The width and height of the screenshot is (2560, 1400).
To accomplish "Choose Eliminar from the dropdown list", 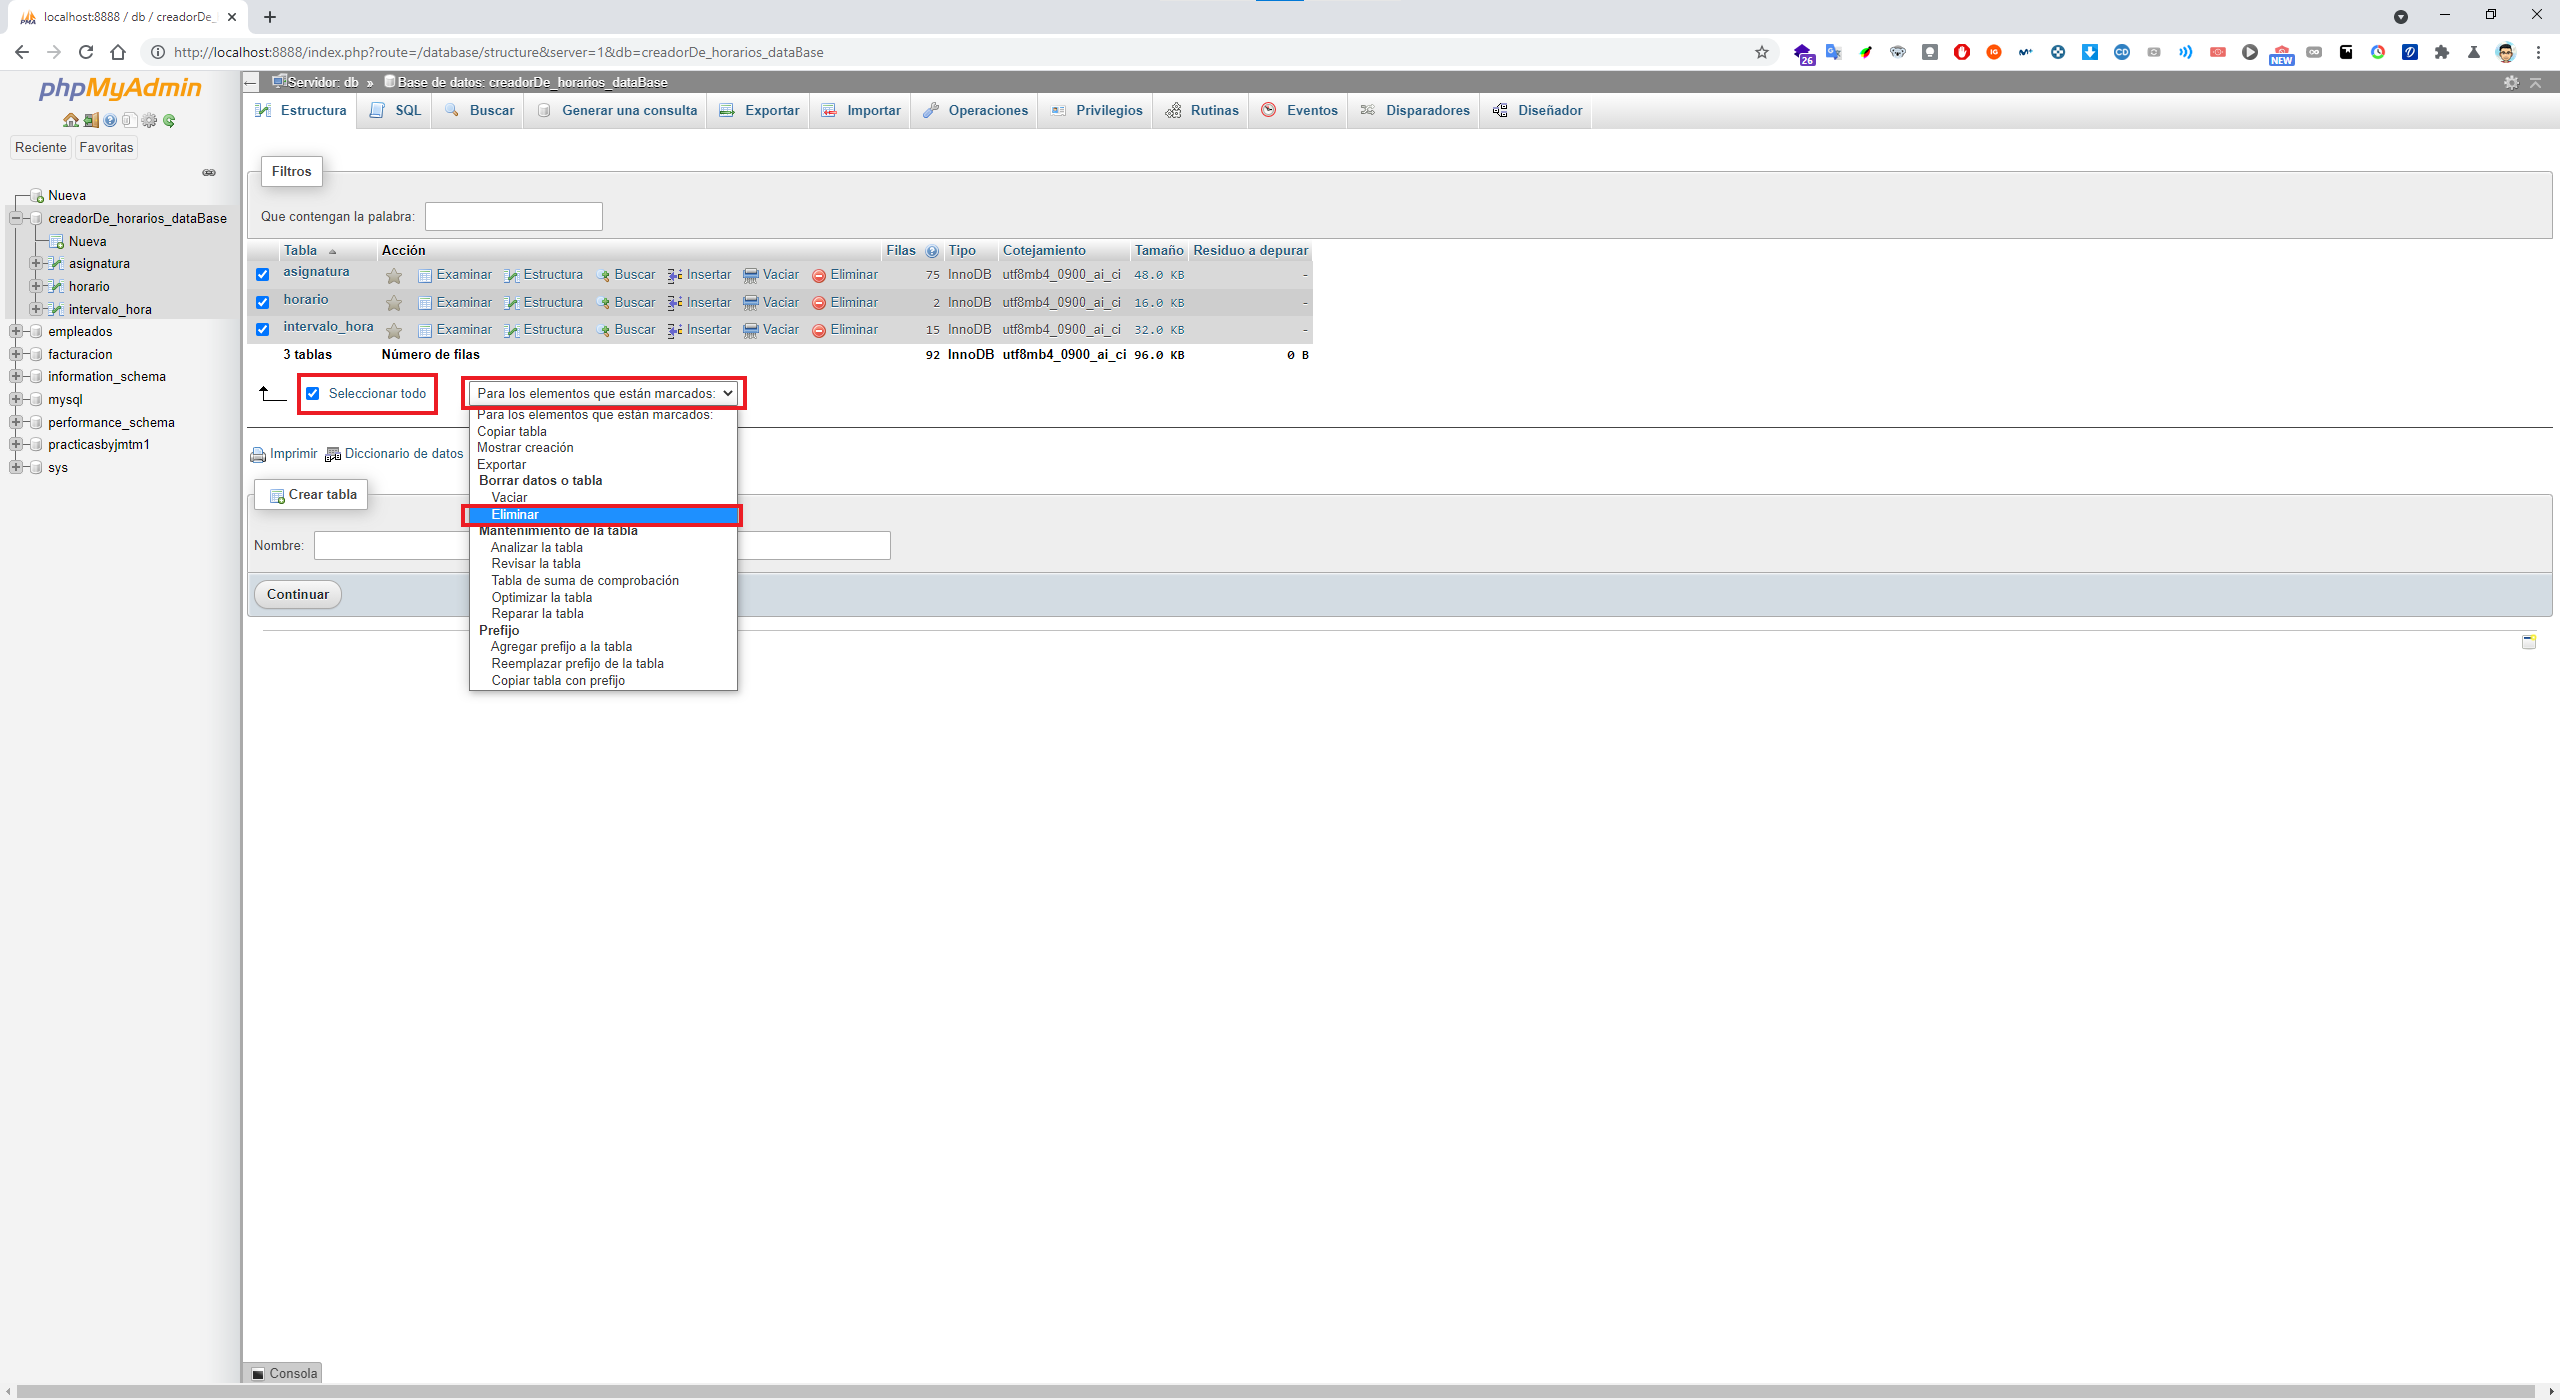I will tap(515, 515).
